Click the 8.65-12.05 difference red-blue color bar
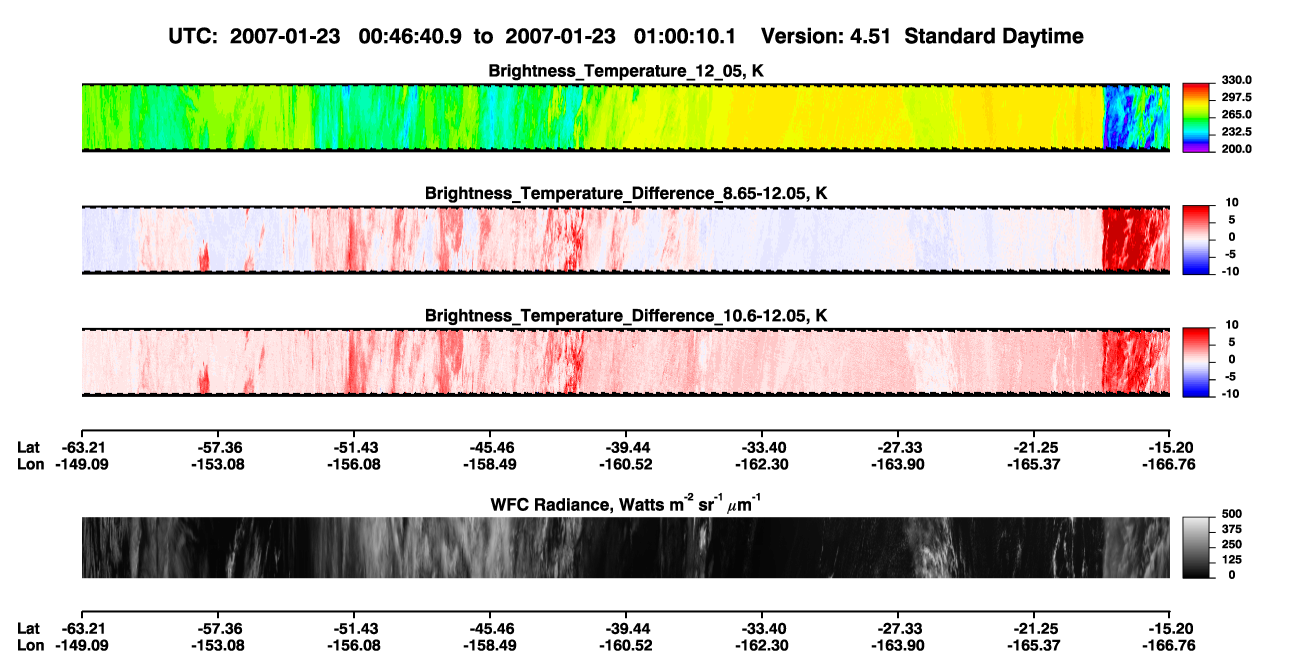Image resolution: width=1300 pixels, height=667 pixels. [x=1196, y=238]
